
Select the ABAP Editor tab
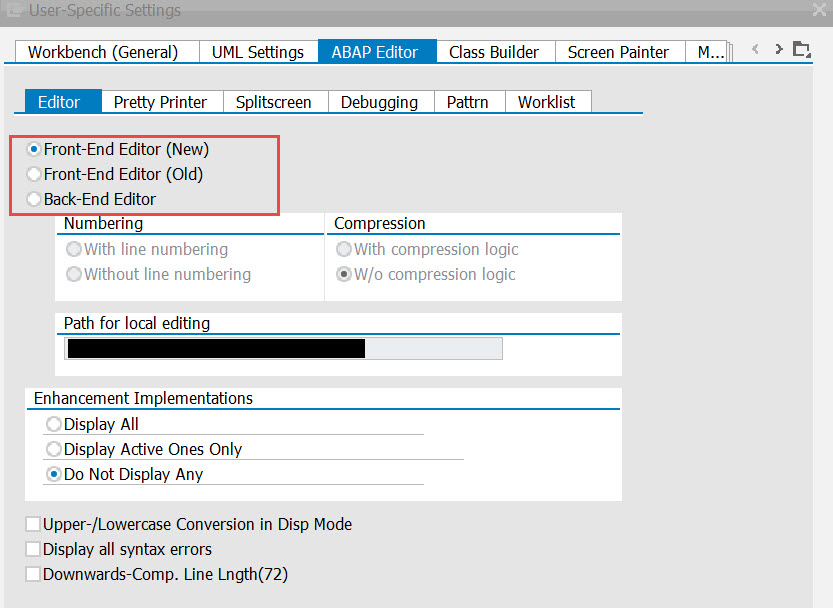pos(377,52)
